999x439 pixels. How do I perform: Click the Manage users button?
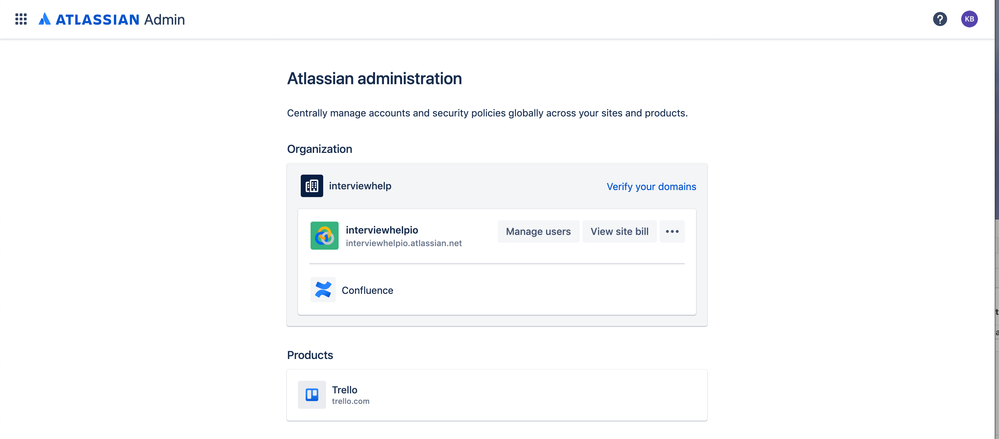[x=538, y=231]
